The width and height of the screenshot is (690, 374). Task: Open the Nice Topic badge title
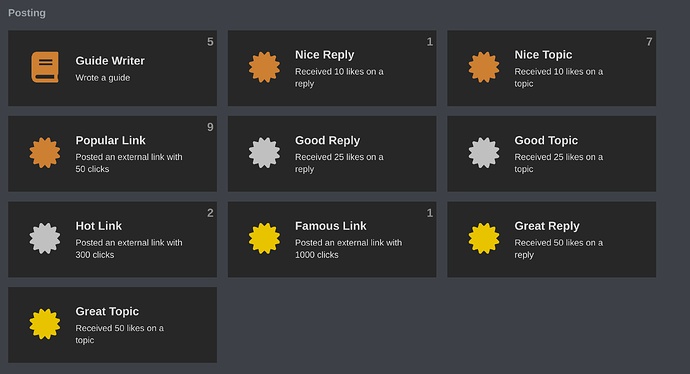pyautogui.click(x=543, y=55)
